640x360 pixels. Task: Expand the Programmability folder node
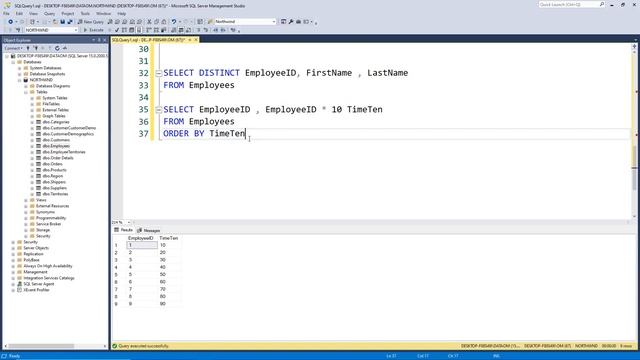click(26, 218)
